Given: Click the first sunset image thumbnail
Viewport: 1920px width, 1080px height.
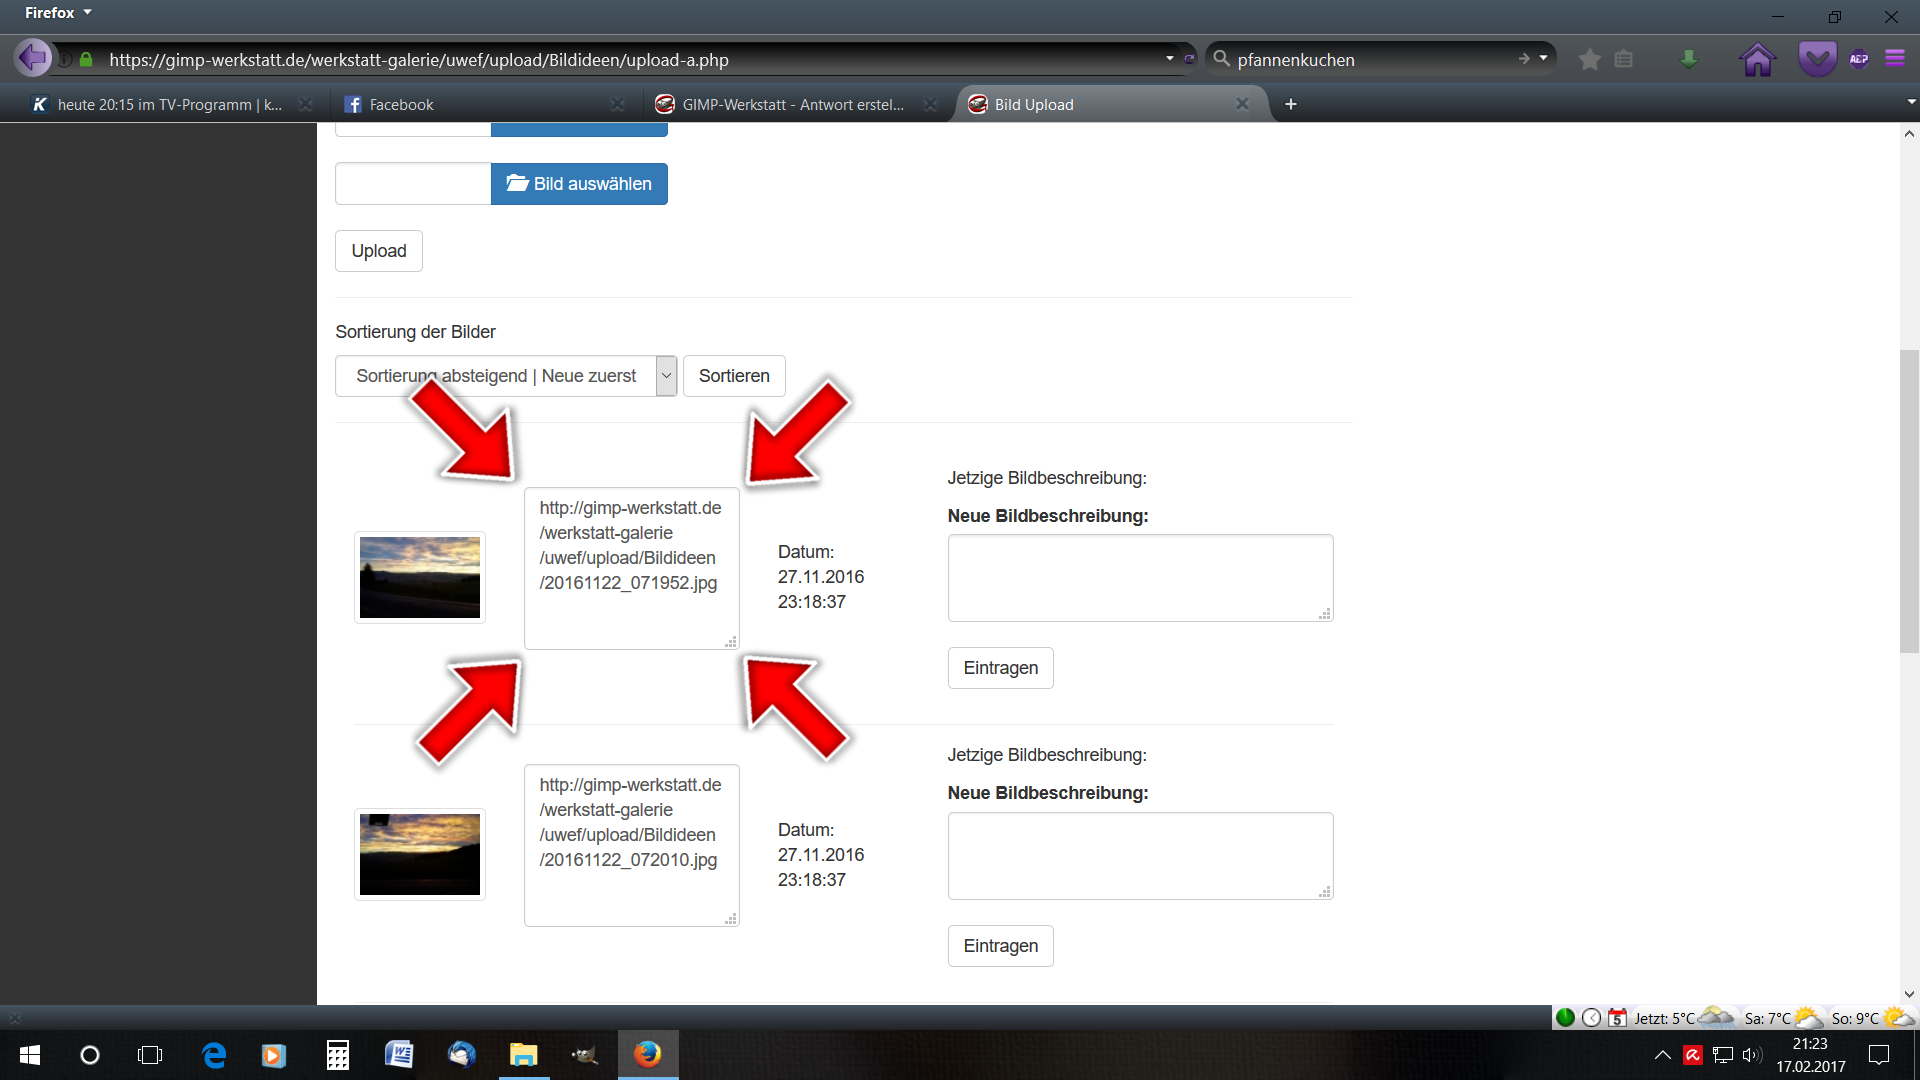Looking at the screenshot, I should tap(420, 577).
